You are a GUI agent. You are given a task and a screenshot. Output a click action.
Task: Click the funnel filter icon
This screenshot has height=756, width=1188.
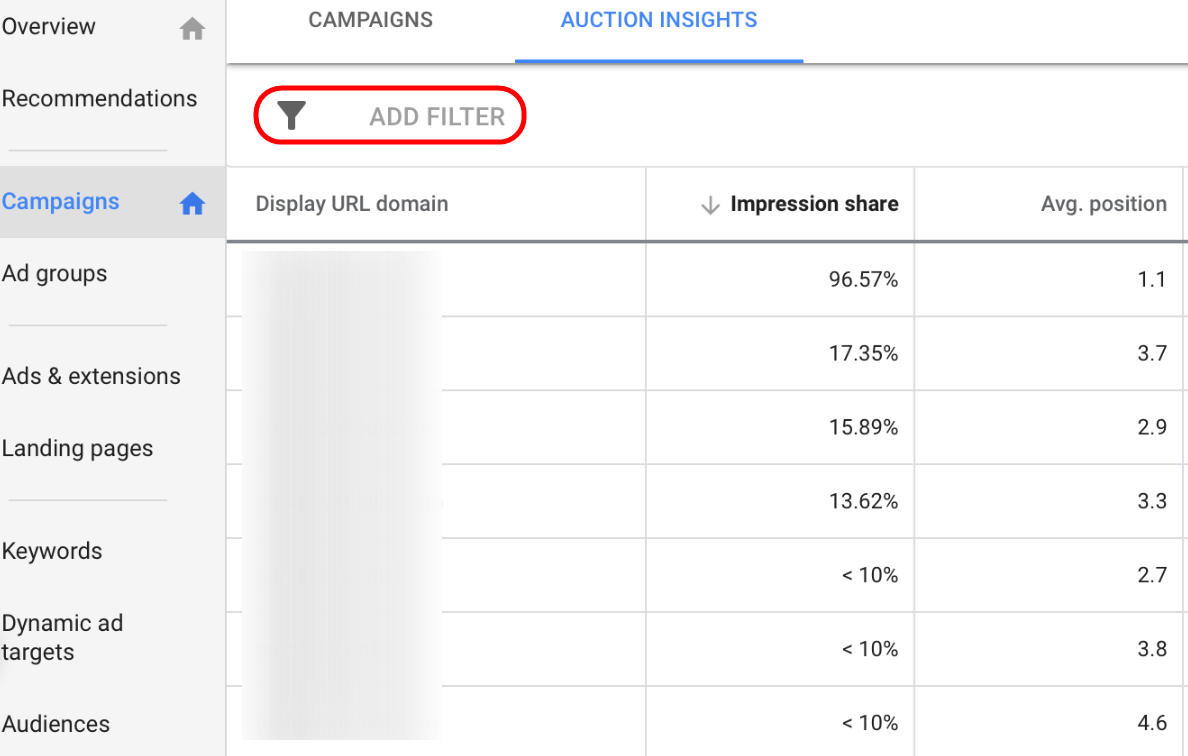[291, 117]
